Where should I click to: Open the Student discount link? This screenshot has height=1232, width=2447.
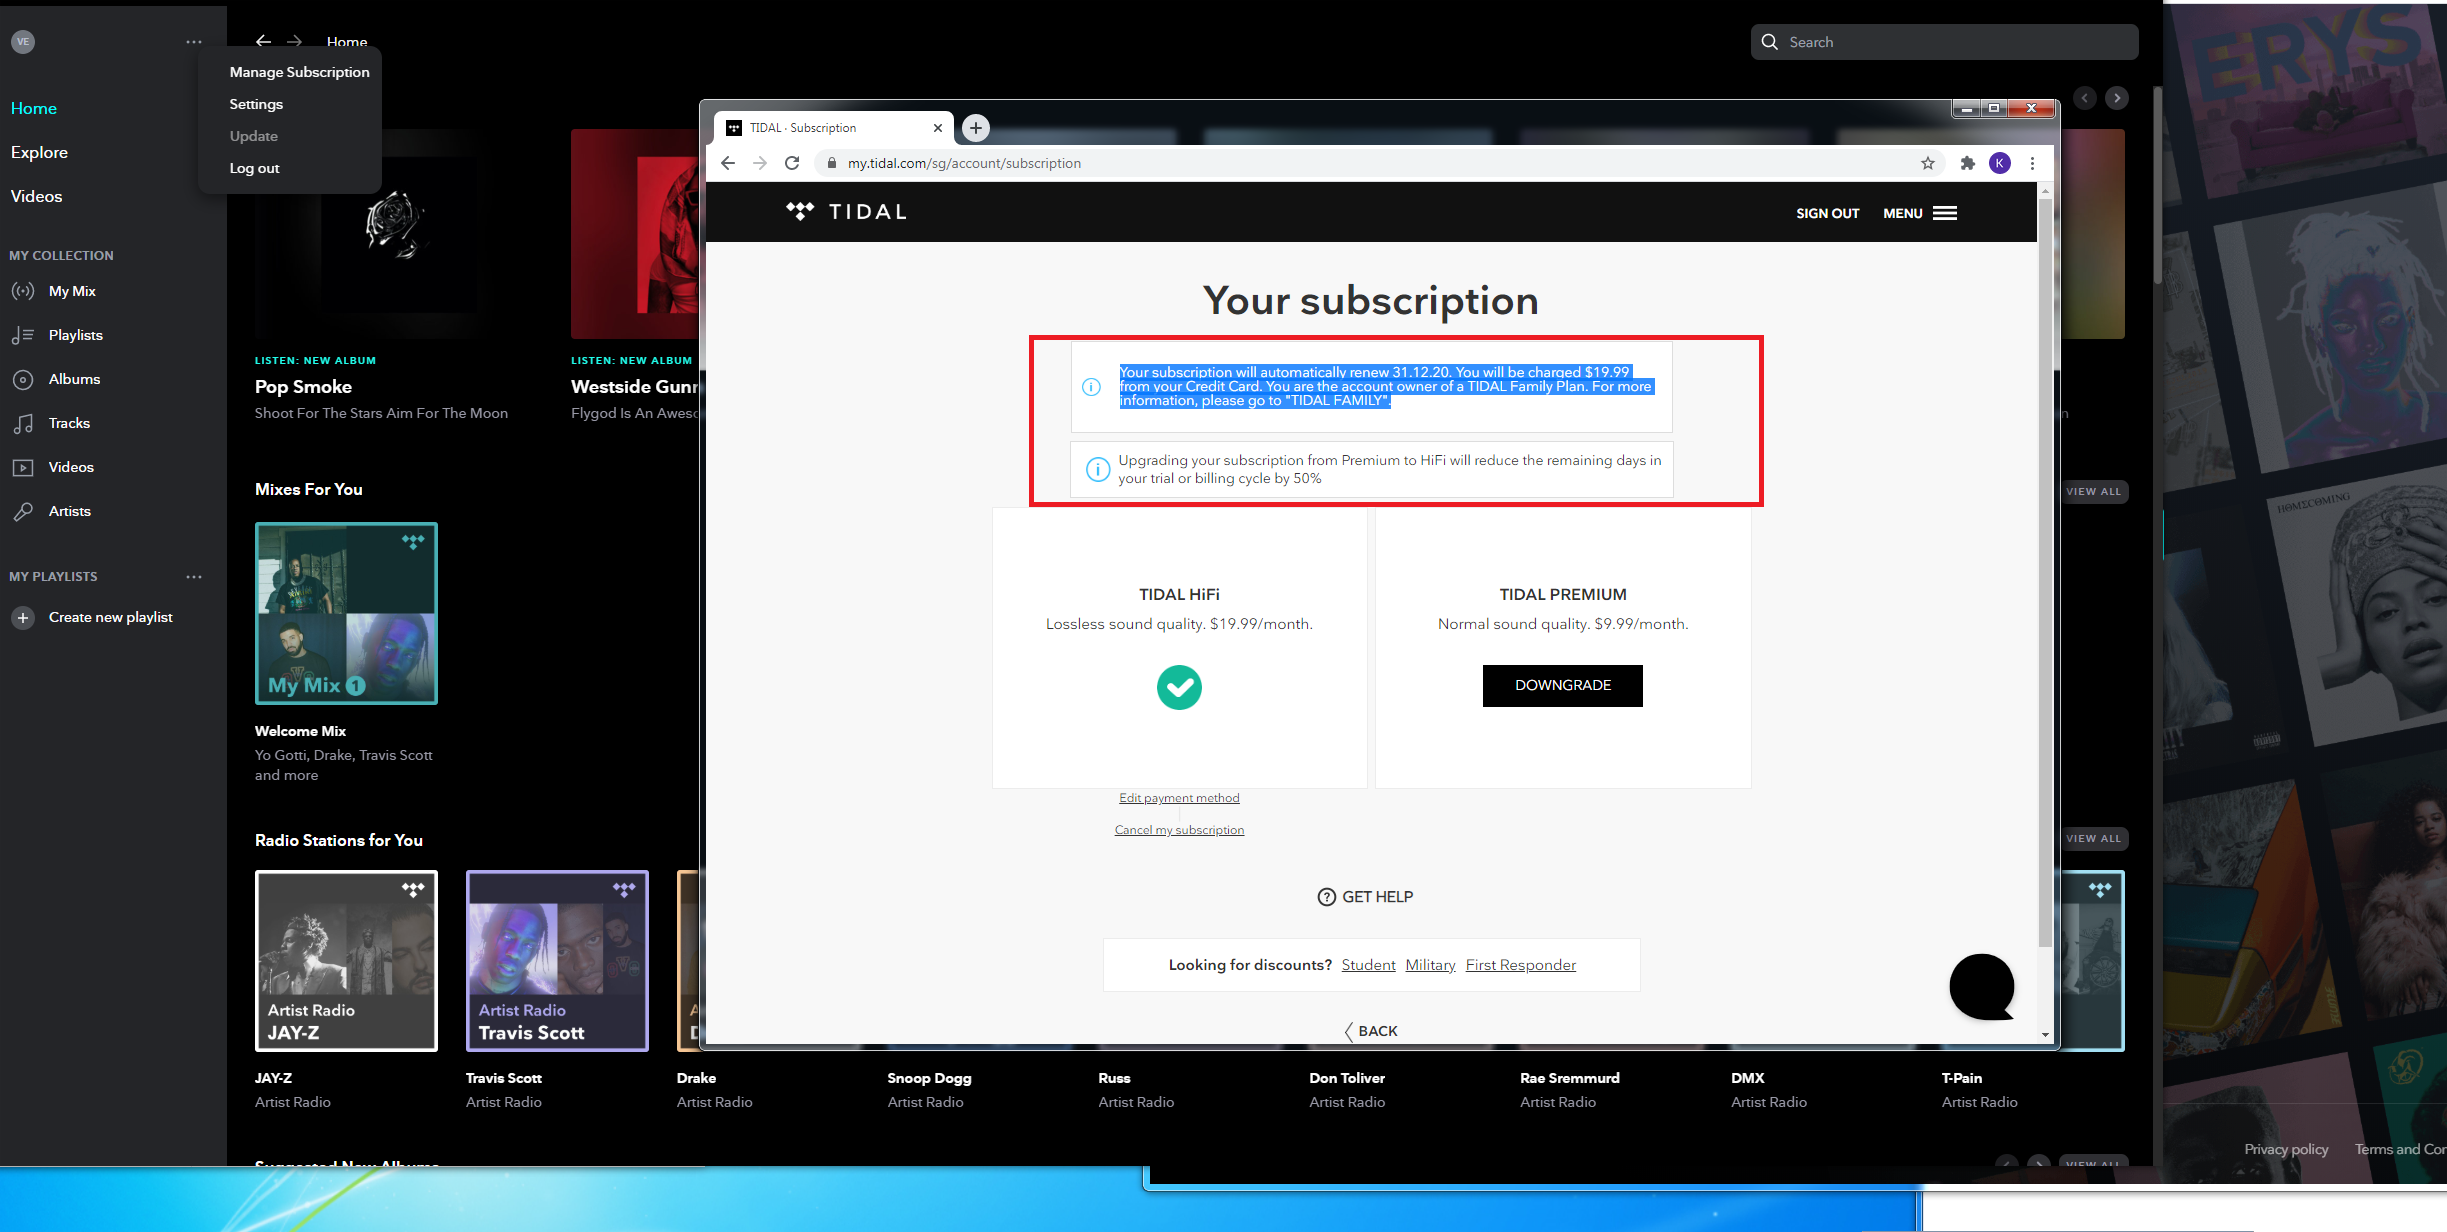pos(1368,965)
